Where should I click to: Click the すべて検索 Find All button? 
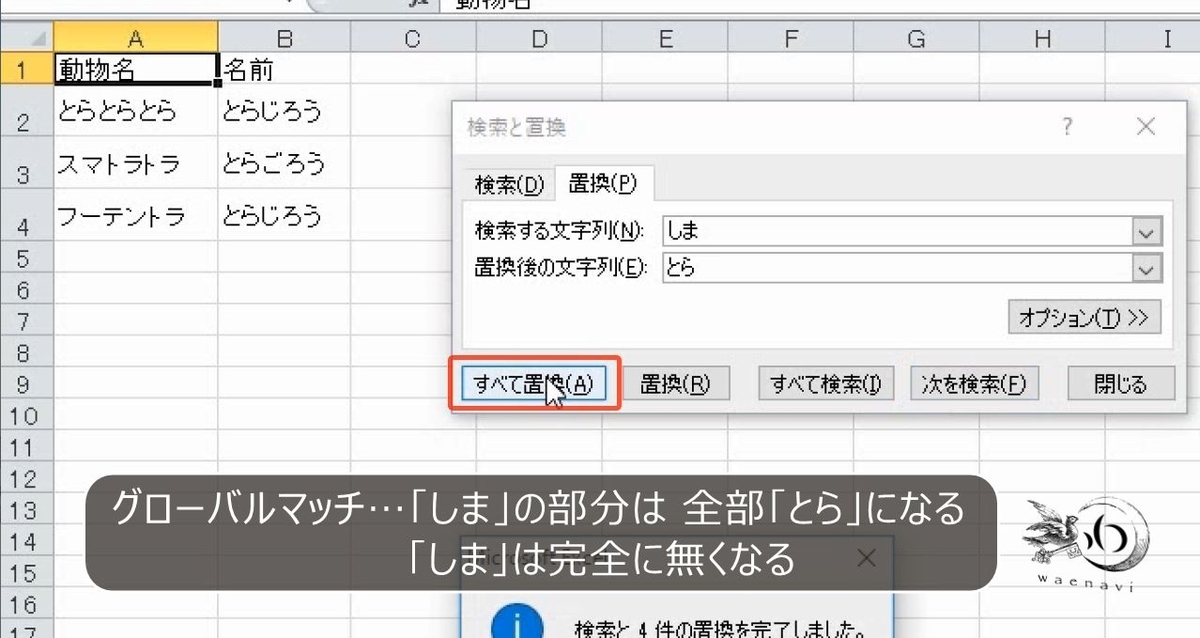[x=824, y=383]
